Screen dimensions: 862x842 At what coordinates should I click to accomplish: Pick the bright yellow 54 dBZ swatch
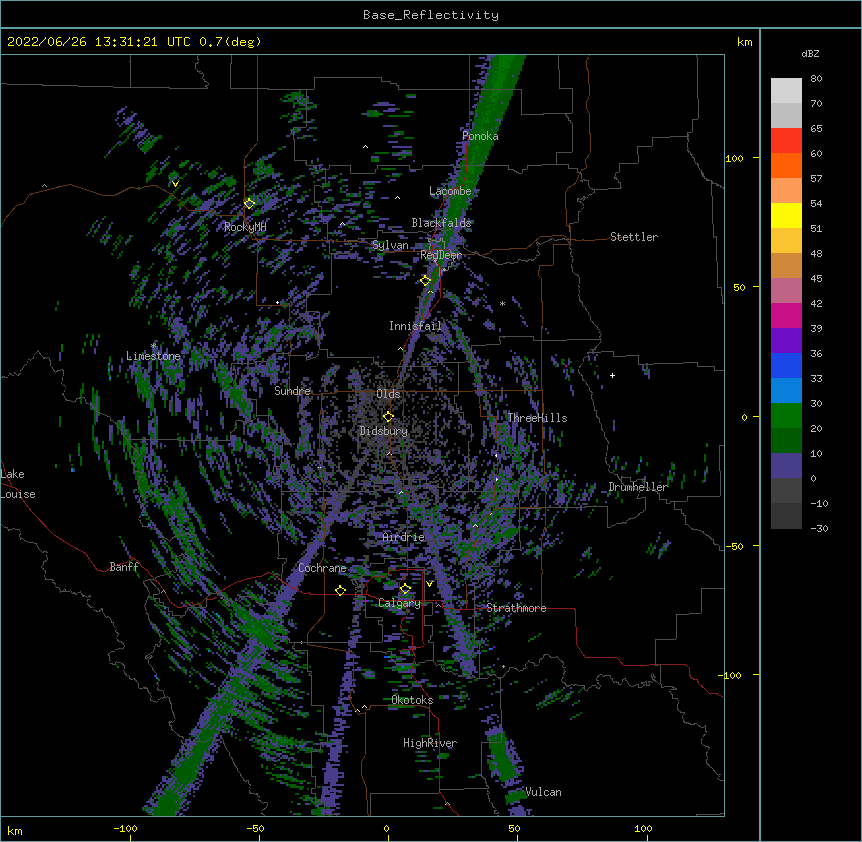pyautogui.click(x=786, y=215)
